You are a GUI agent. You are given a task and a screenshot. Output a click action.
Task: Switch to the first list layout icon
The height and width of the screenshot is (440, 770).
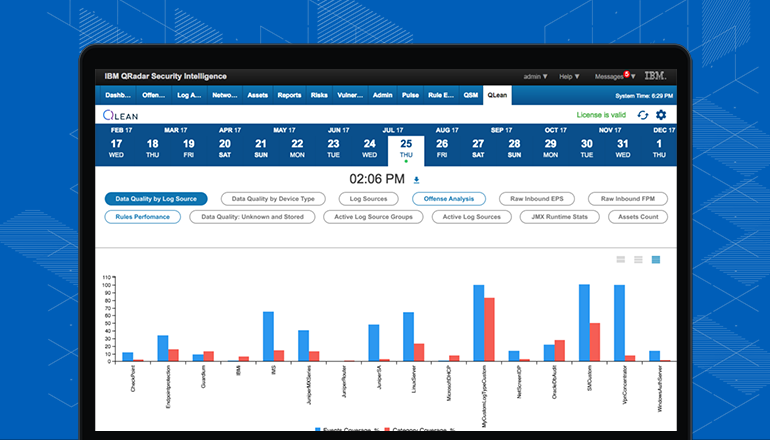[621, 259]
